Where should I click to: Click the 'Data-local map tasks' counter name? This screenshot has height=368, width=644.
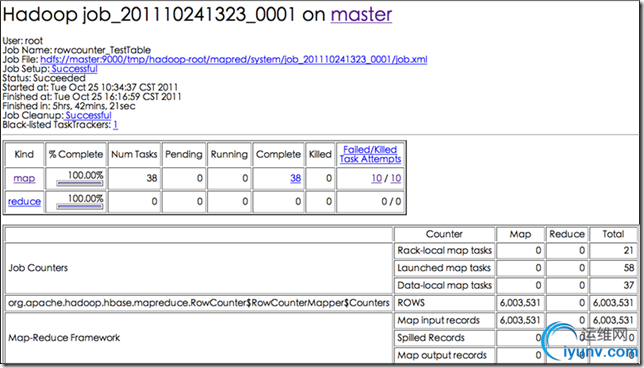tap(444, 285)
